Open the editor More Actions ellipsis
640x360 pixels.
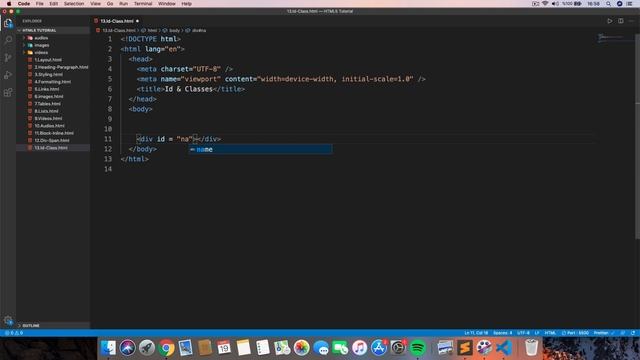click(x=631, y=21)
